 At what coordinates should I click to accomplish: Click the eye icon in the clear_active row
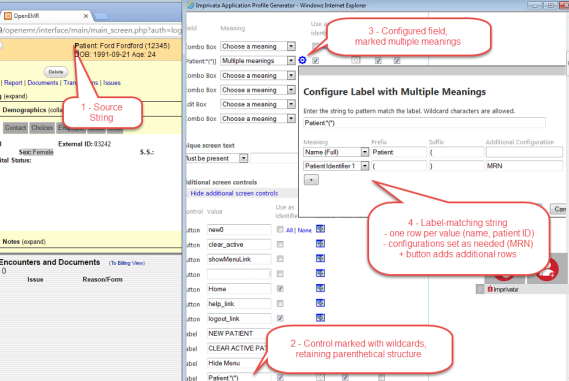[320, 244]
